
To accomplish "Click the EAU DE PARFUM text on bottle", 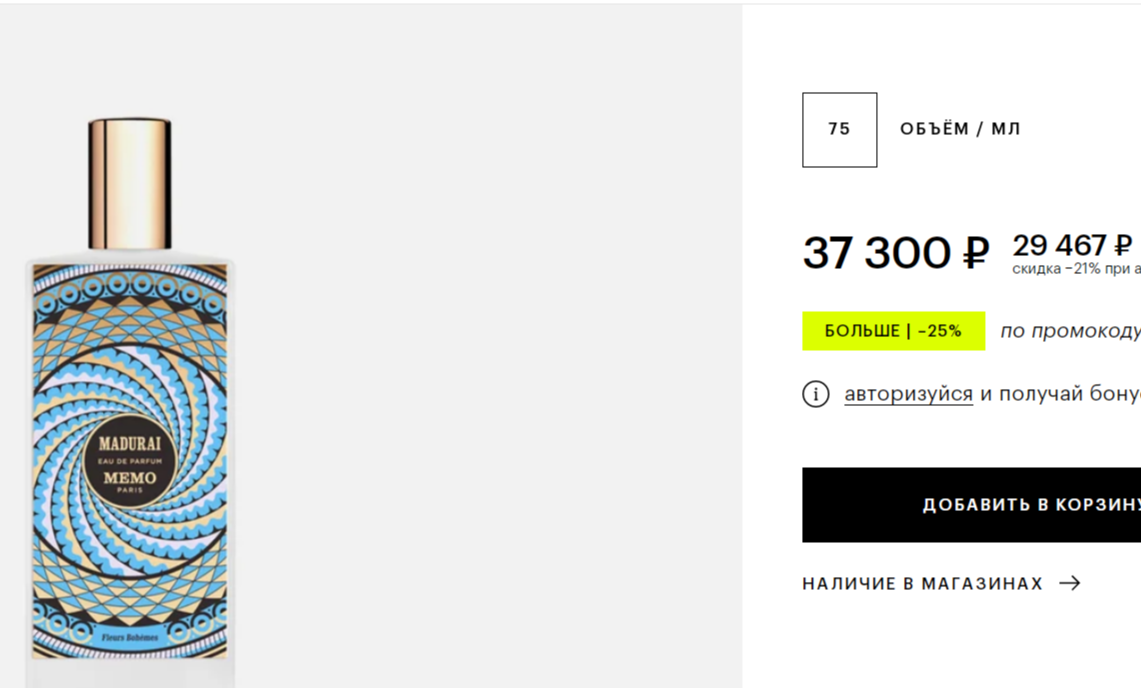I will [130, 460].
